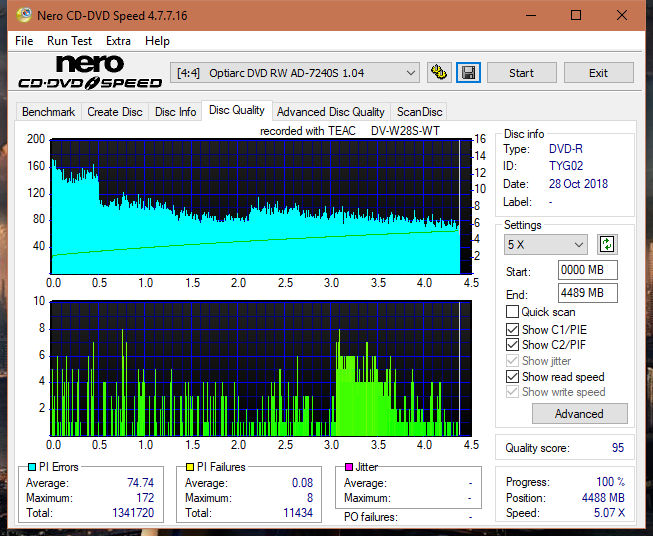The height and width of the screenshot is (536, 653).
Task: Click the cyan PI Errors legend swatch
Action: [32, 467]
